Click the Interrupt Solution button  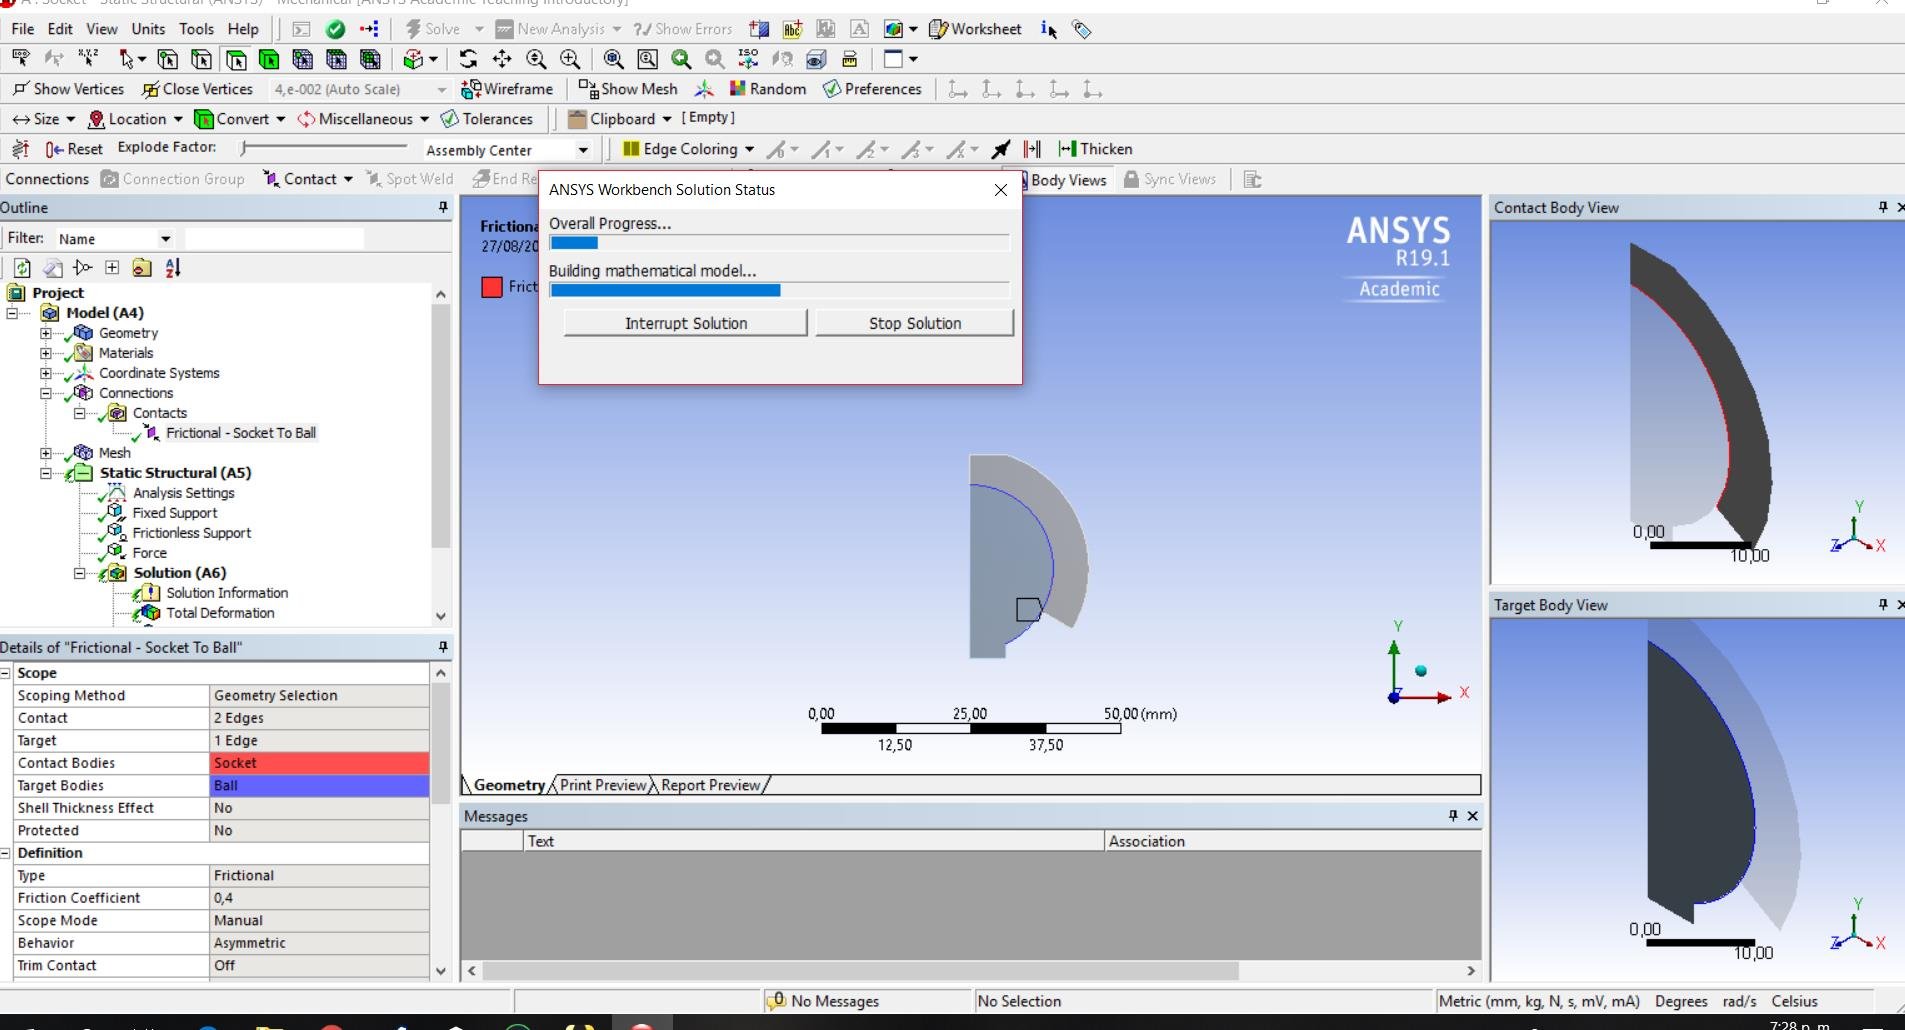[x=686, y=323]
